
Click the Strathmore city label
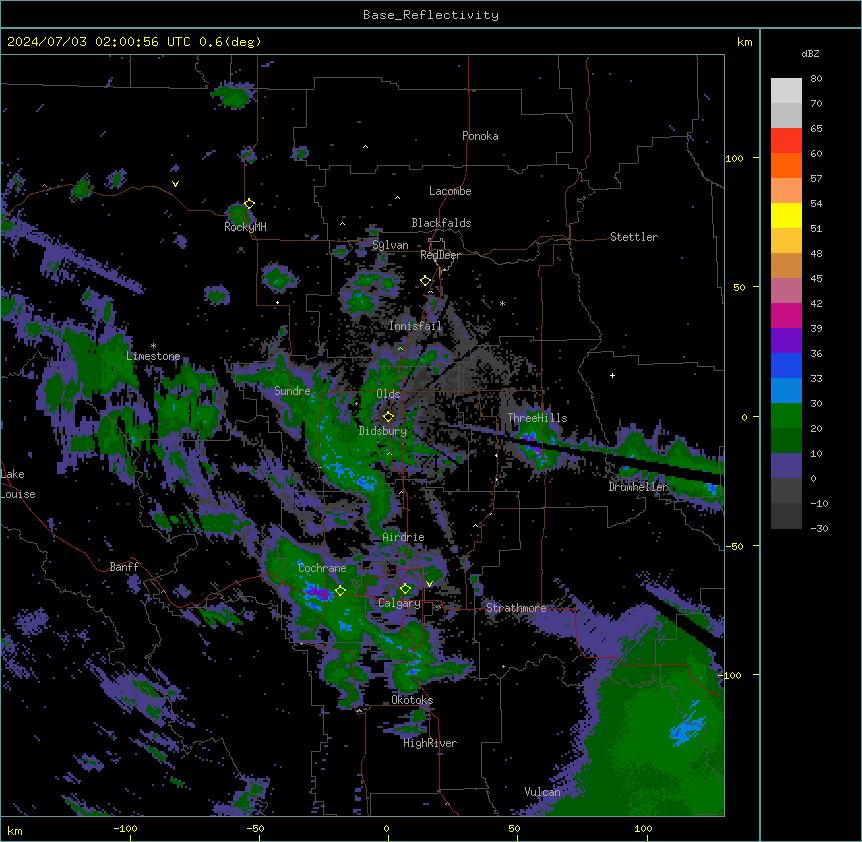(516, 608)
